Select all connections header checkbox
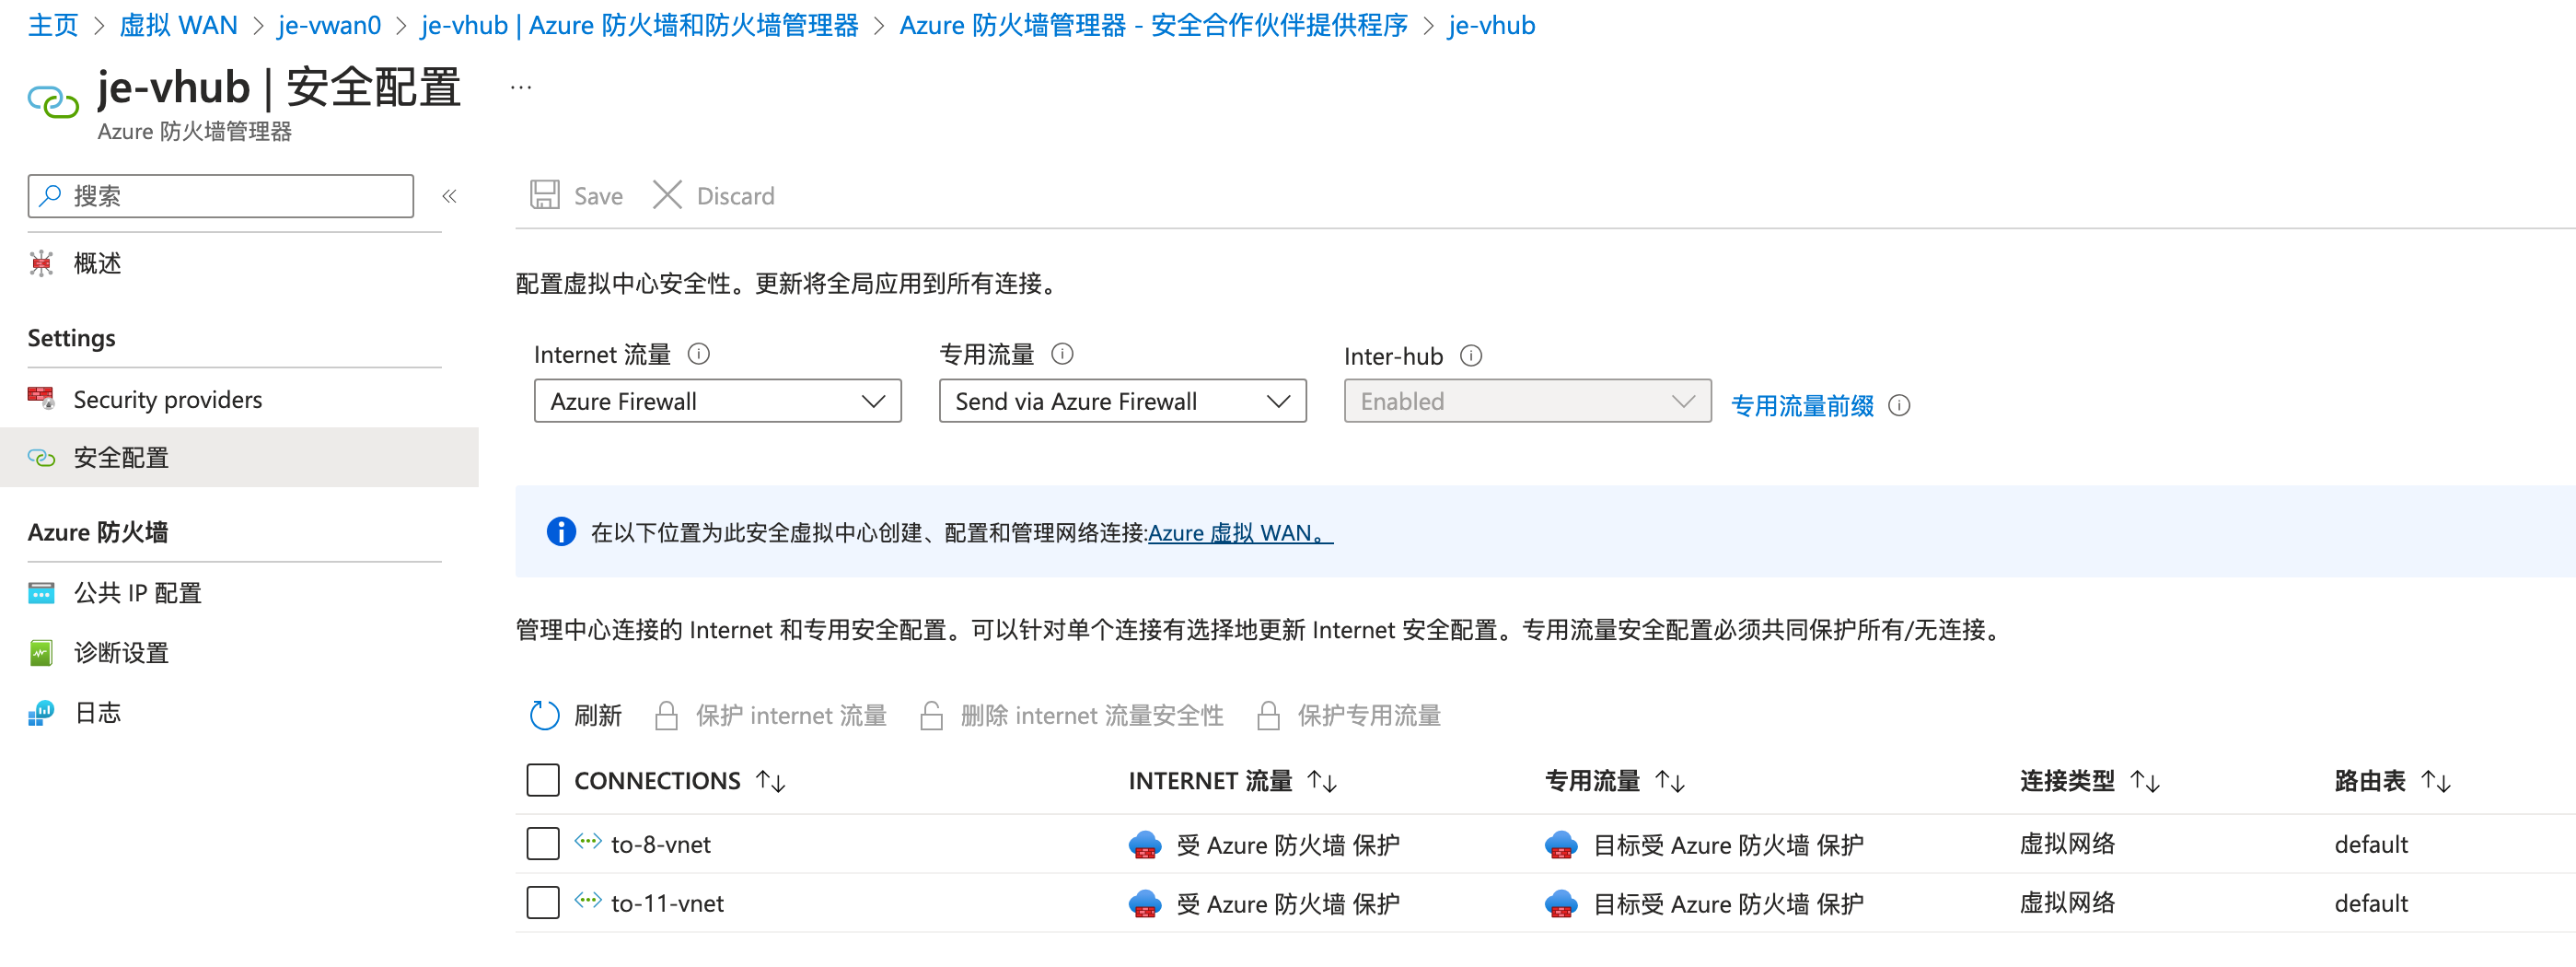 pyautogui.click(x=543, y=780)
